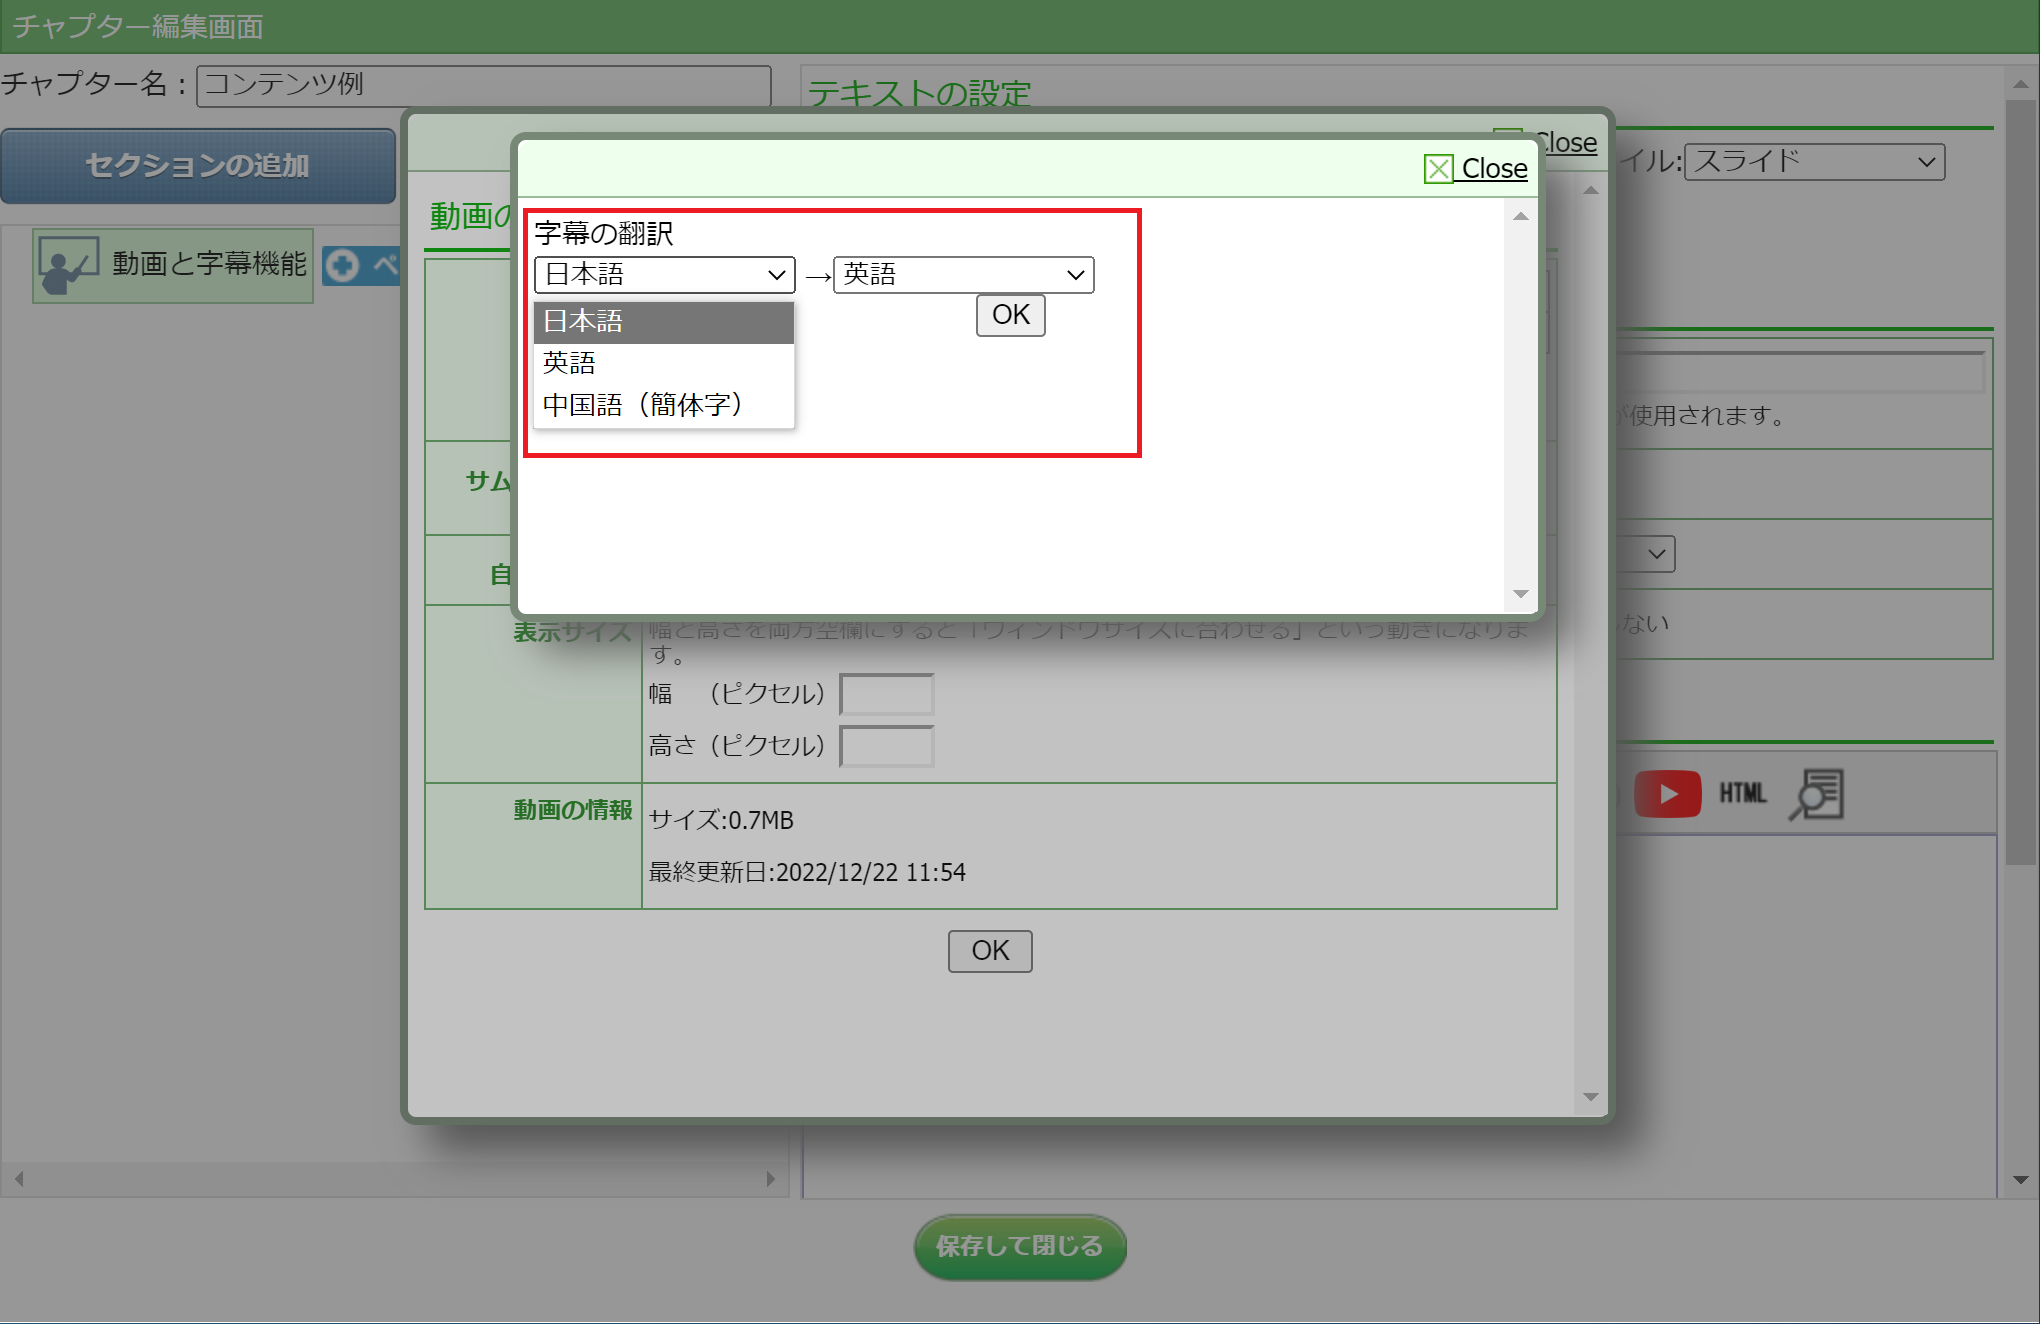
Task: Click the チャプター名 input field
Action: click(x=483, y=85)
